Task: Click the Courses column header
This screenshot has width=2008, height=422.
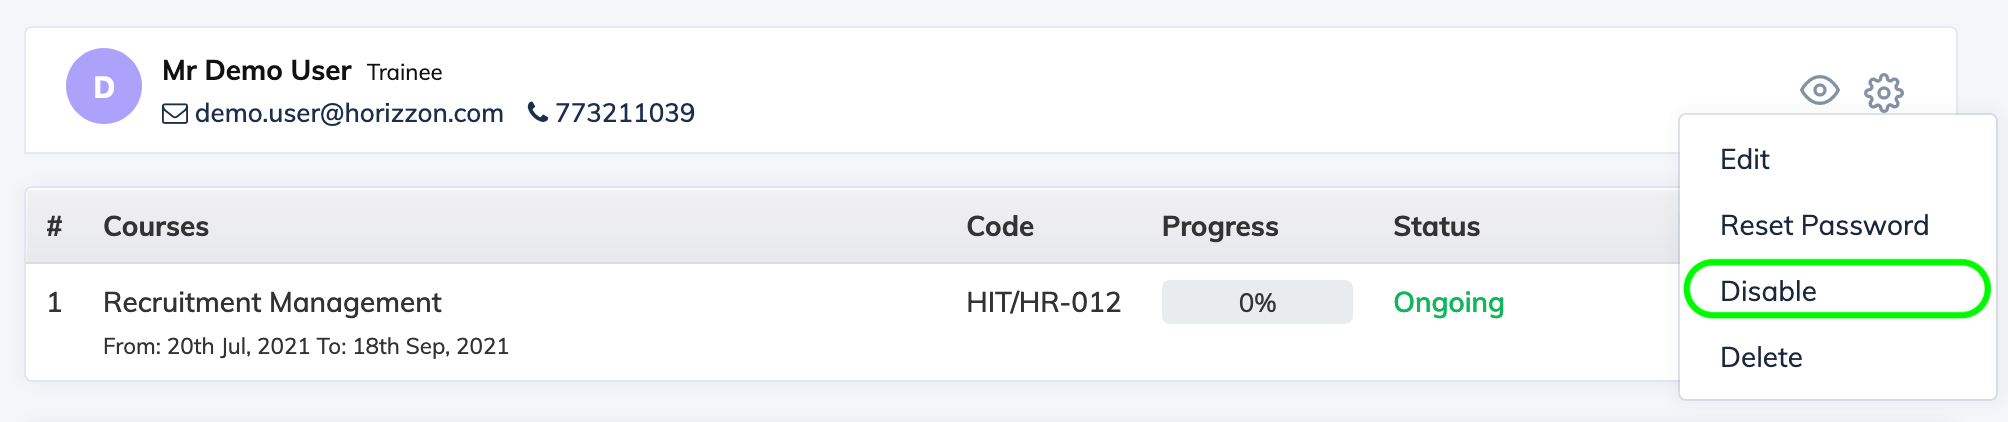Action: point(156,226)
